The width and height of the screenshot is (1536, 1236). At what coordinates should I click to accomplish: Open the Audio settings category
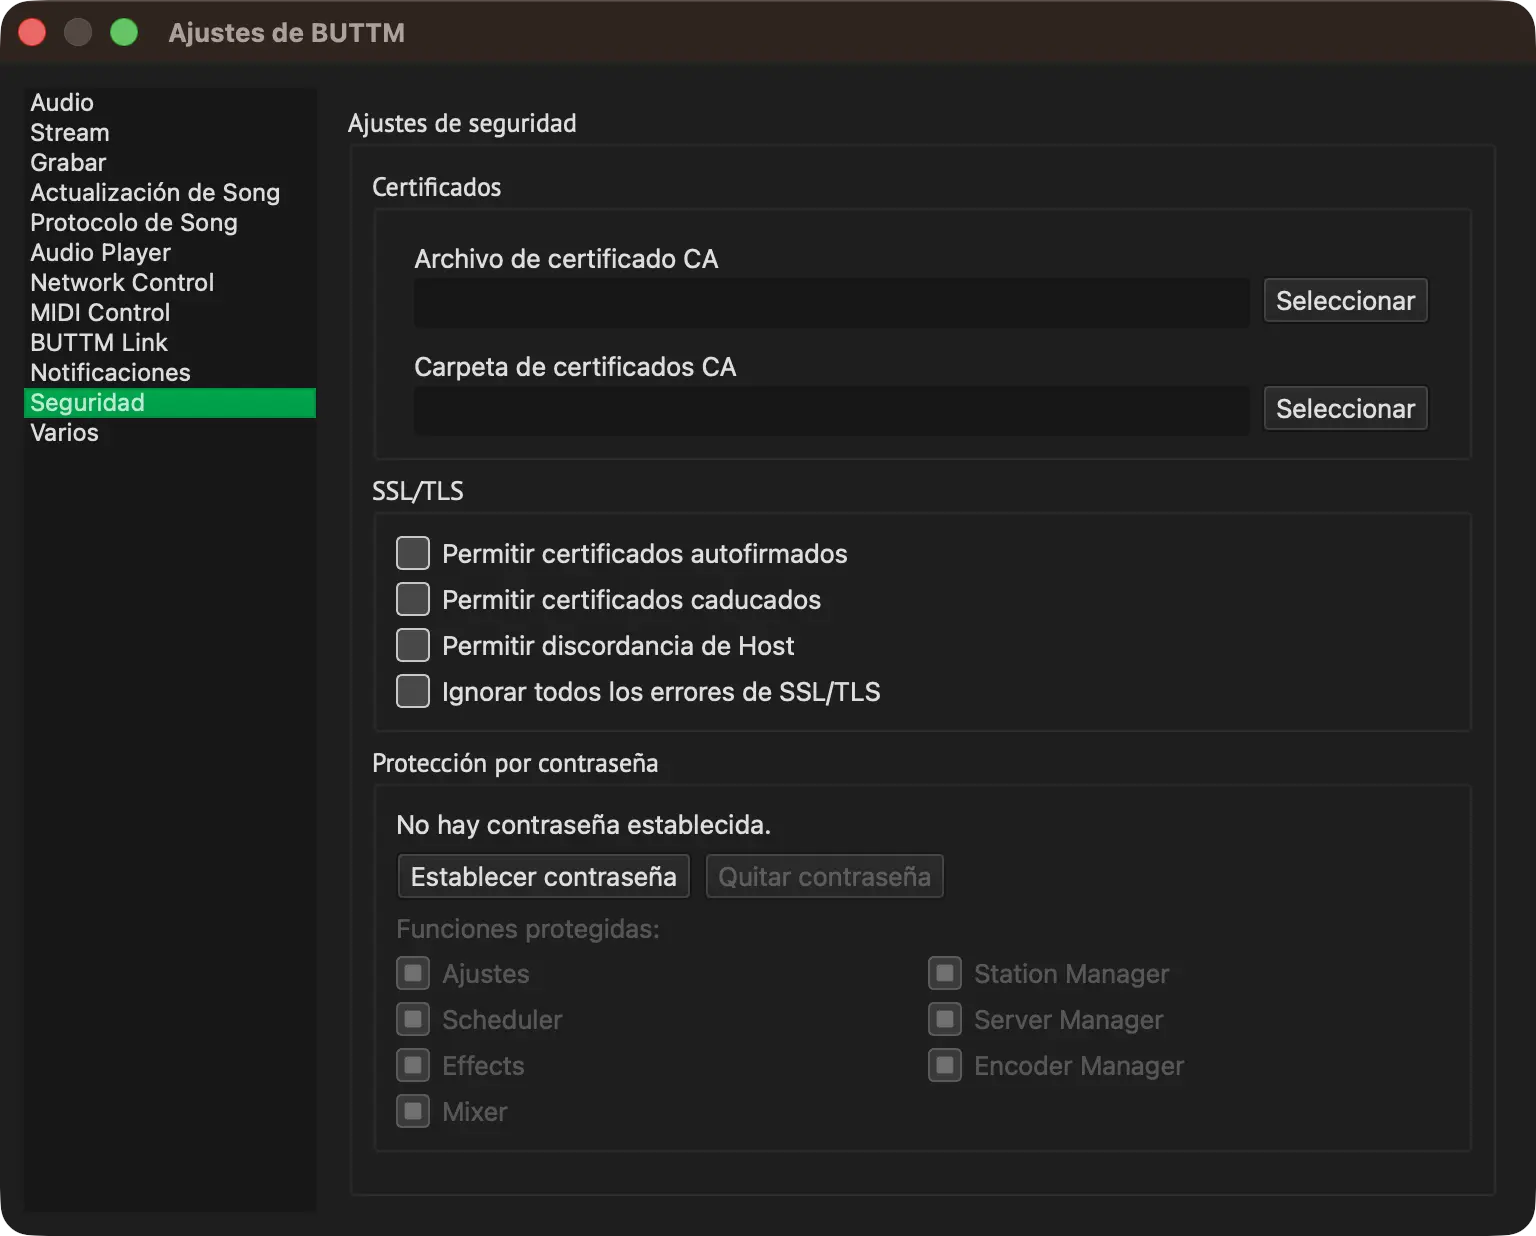[x=169, y=103]
